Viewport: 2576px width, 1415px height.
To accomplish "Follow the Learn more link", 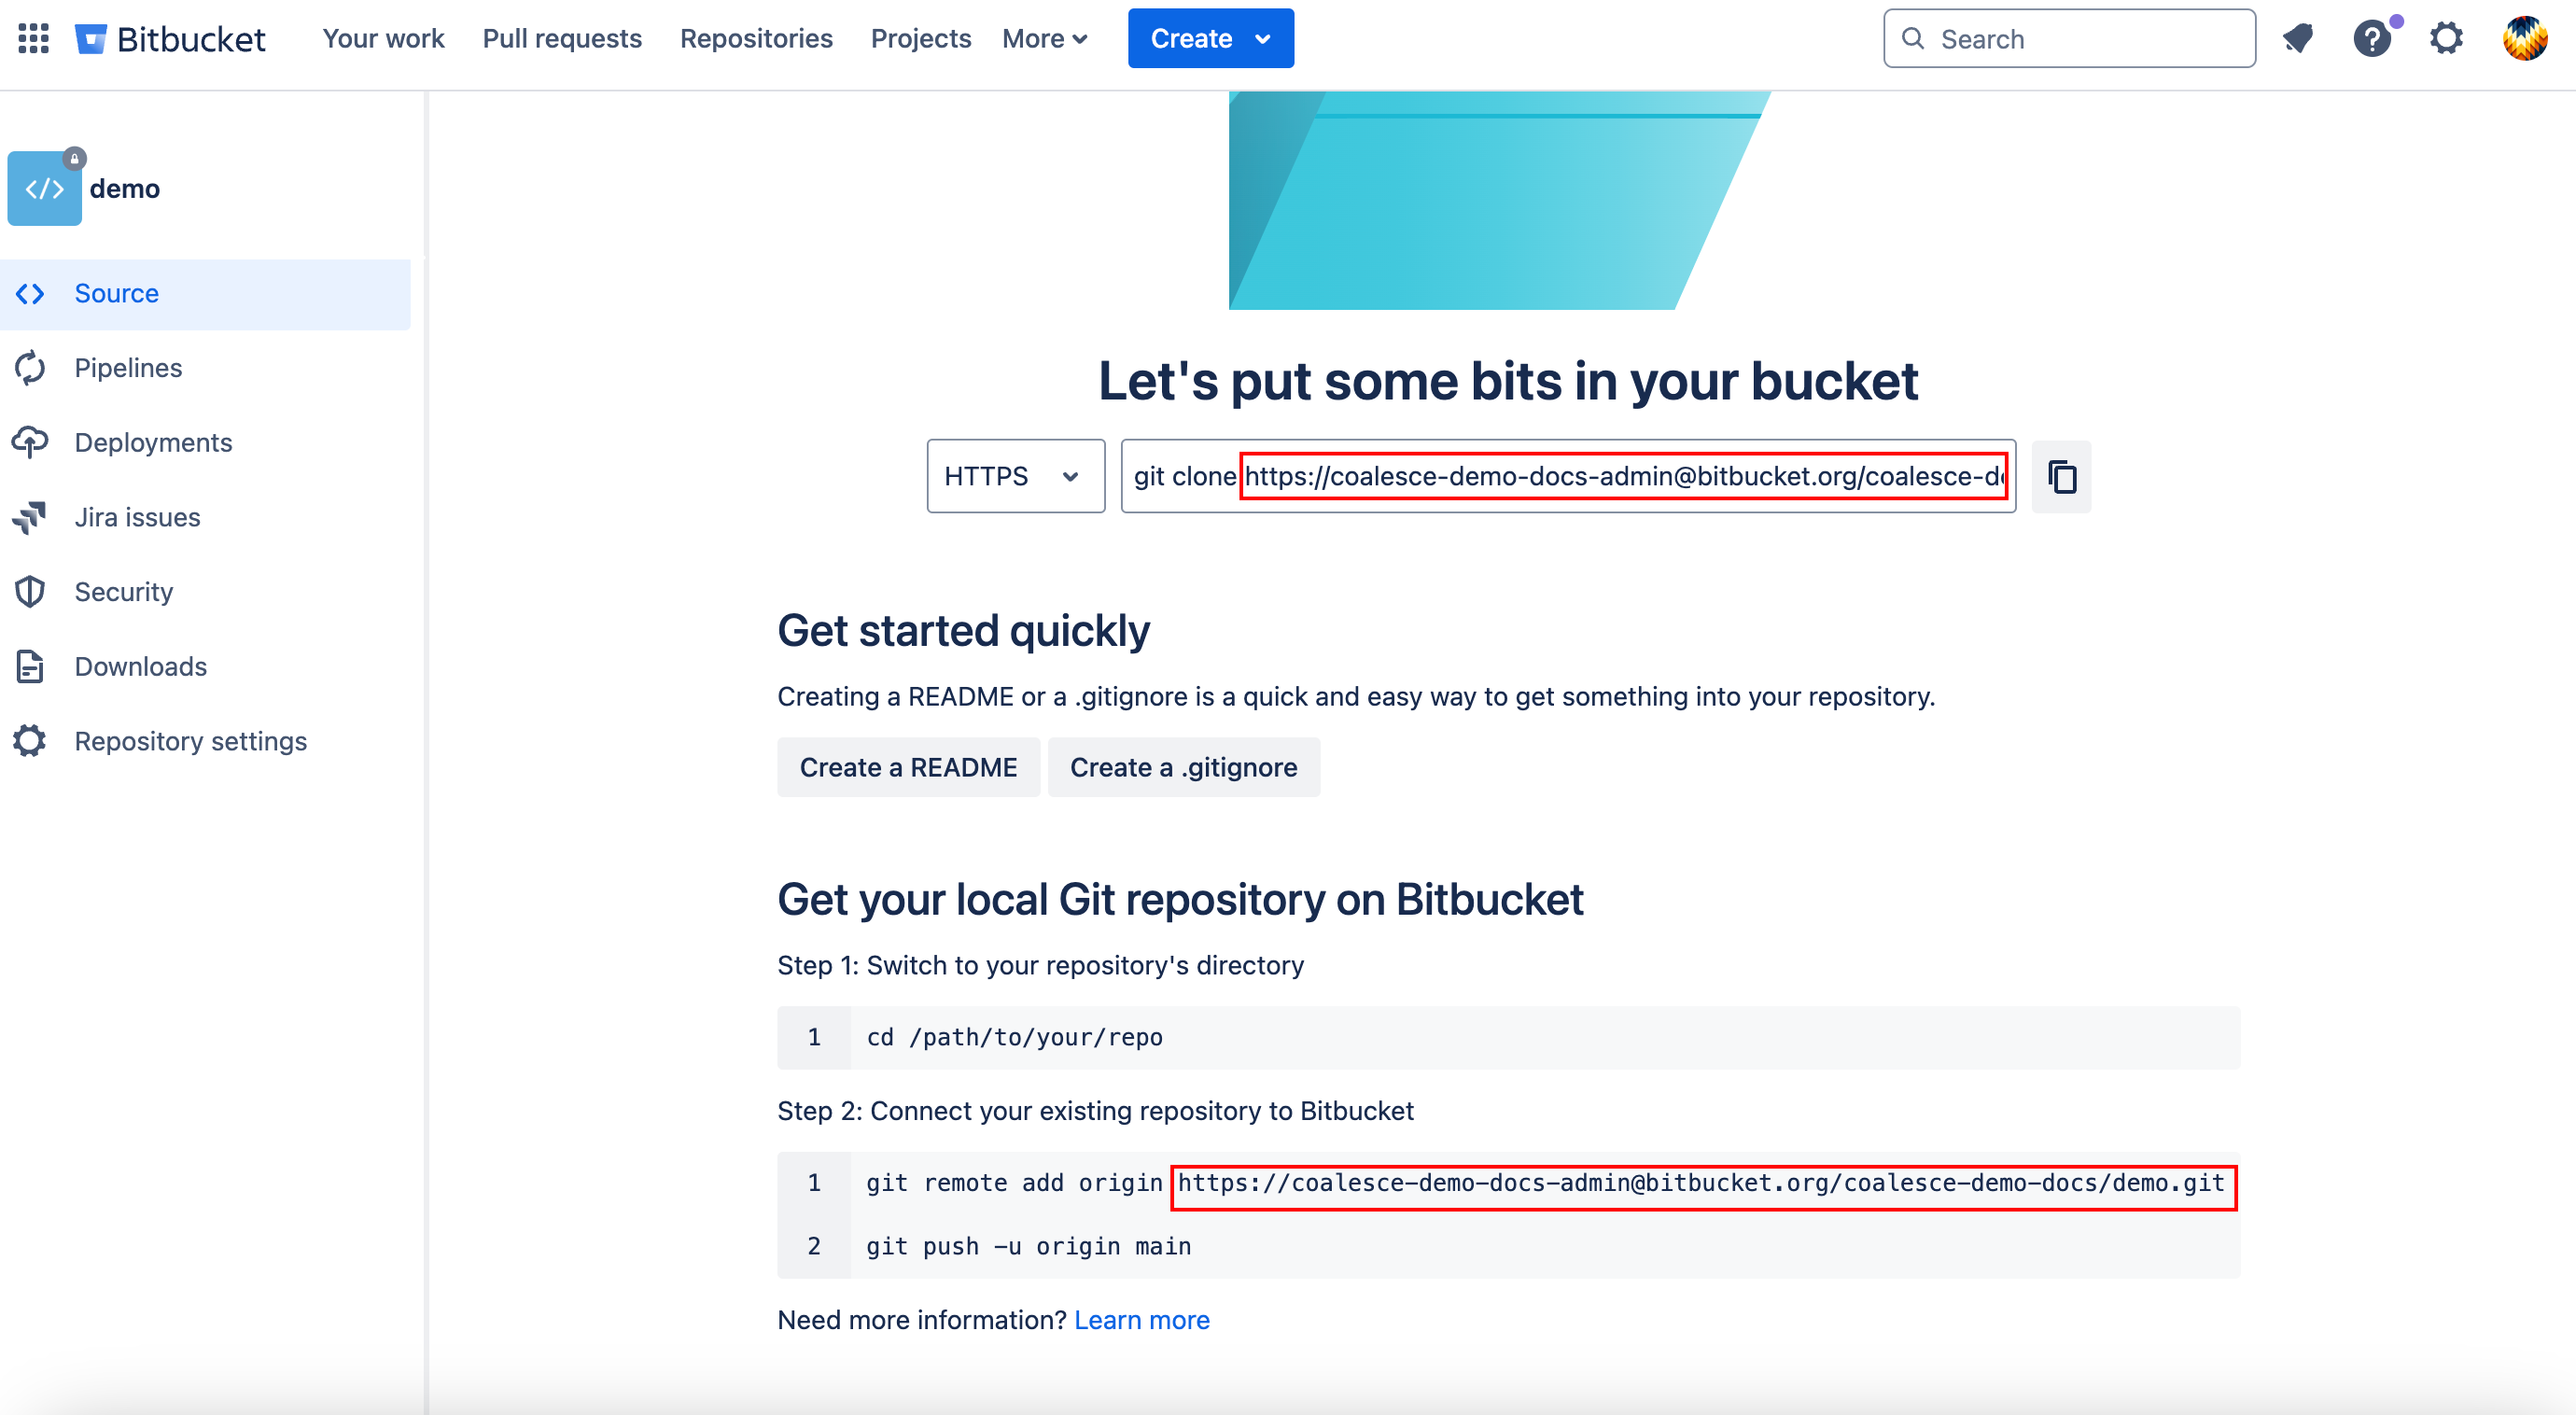I will (x=1141, y=1319).
